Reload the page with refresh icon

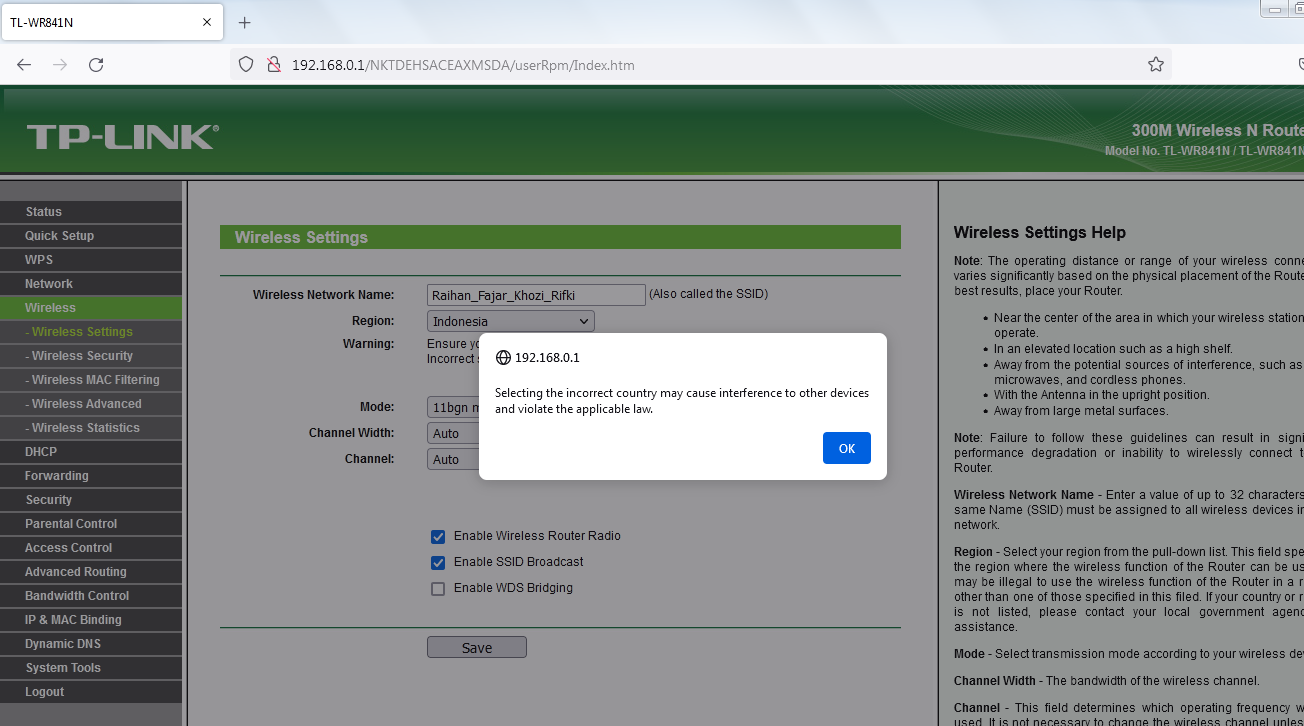96,65
